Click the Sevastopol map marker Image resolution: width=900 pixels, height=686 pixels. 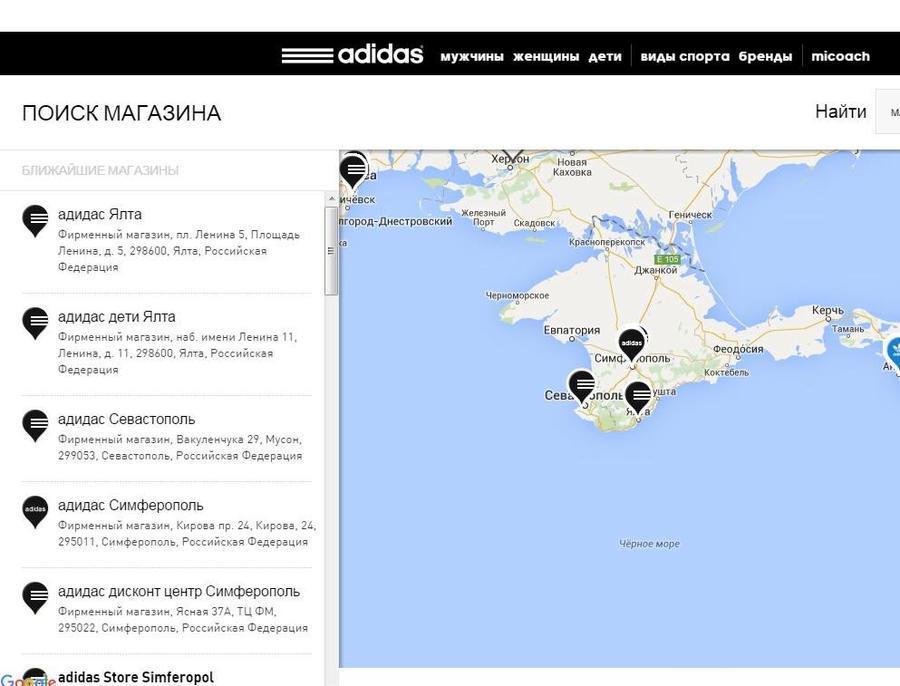581,386
